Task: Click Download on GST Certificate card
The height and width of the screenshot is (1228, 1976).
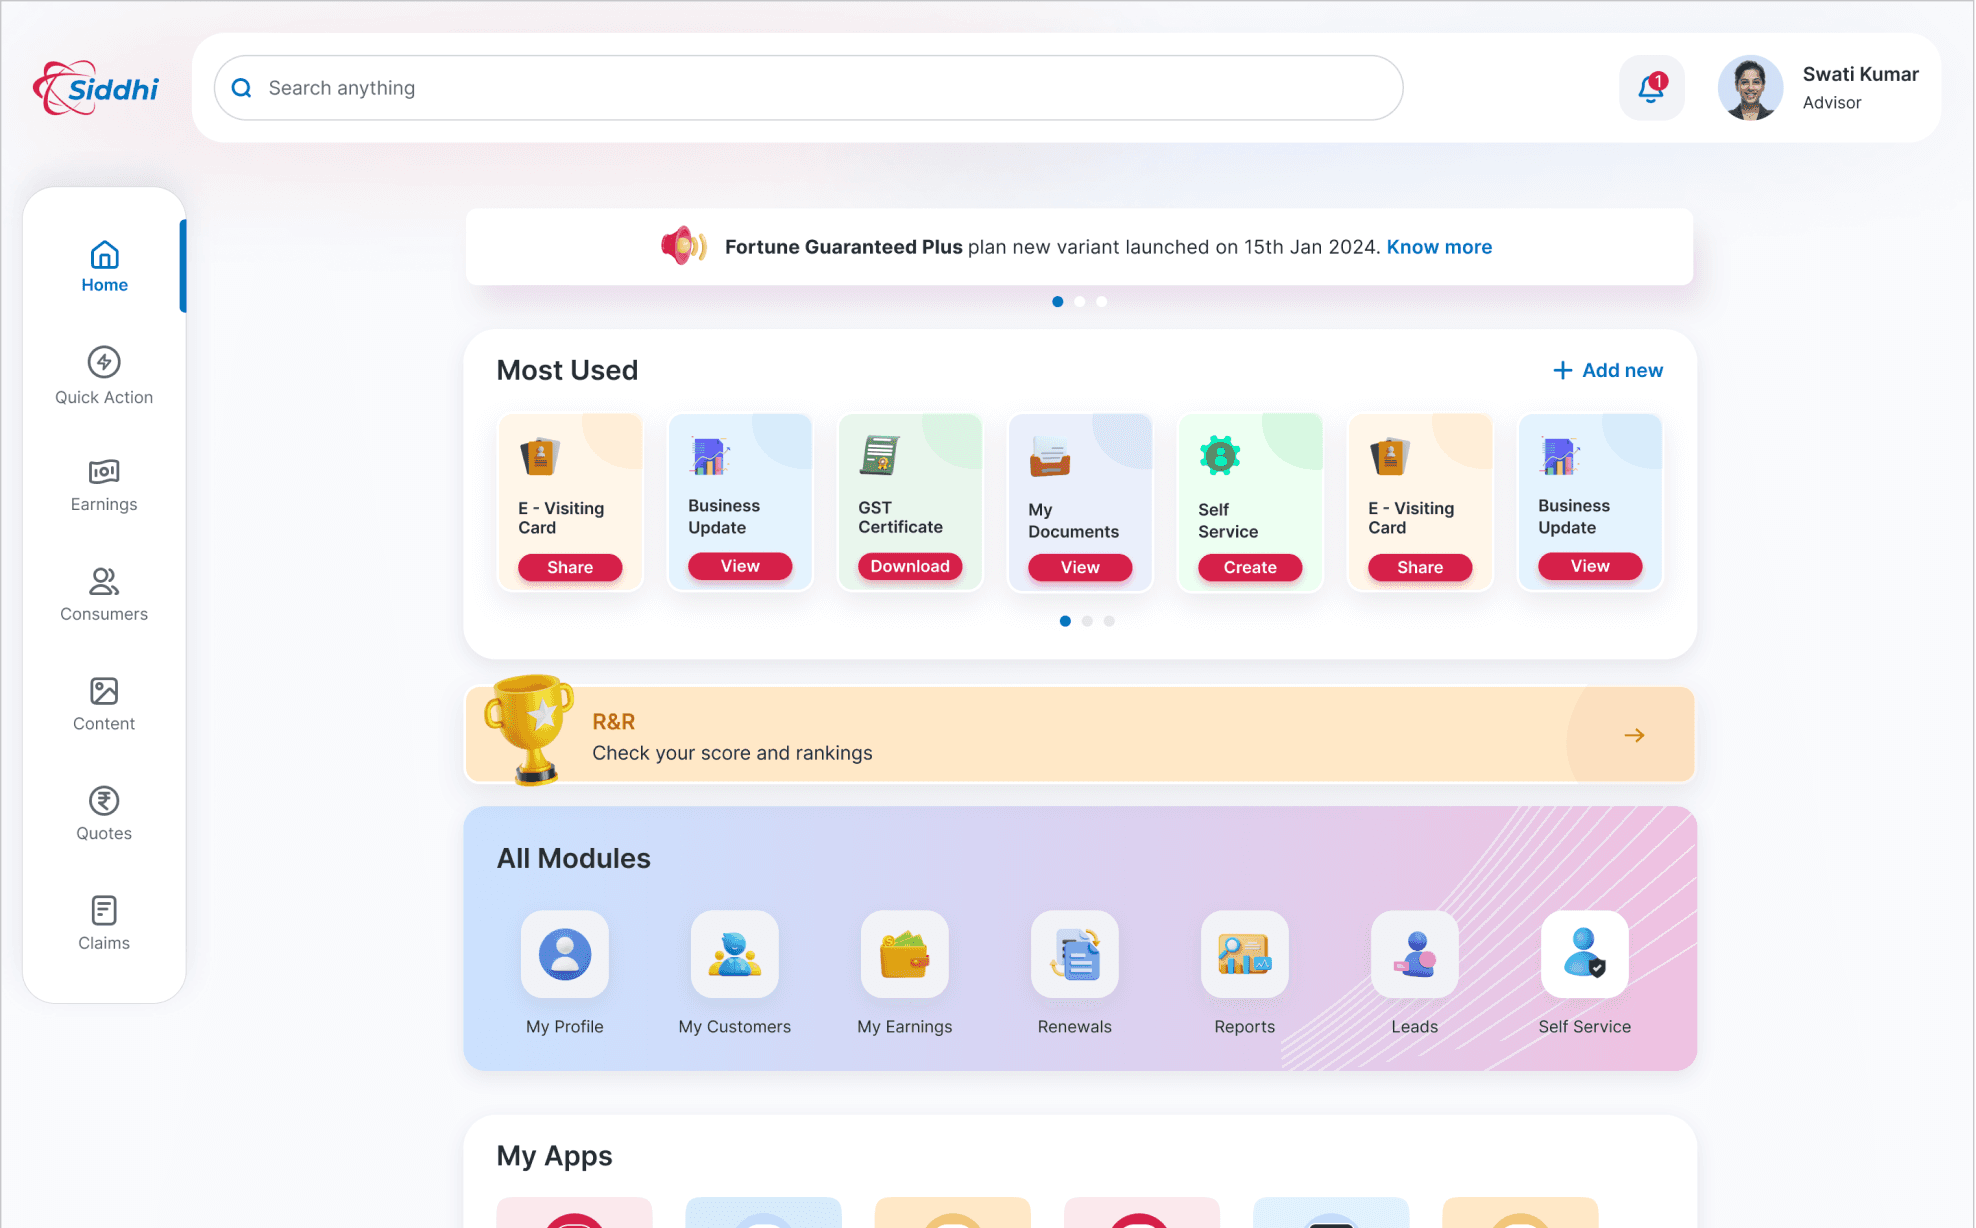Action: (909, 566)
